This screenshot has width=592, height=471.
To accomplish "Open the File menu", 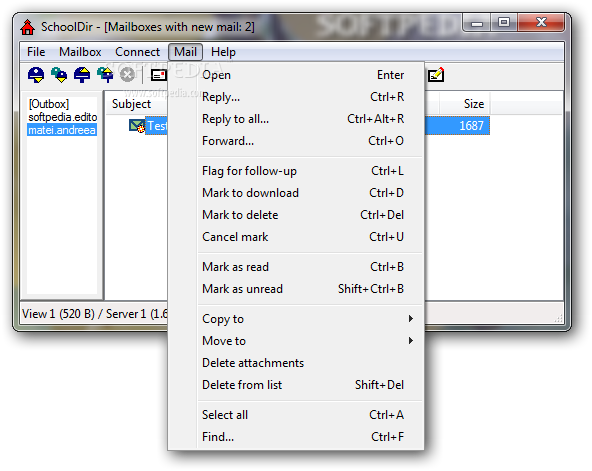I will [36, 52].
